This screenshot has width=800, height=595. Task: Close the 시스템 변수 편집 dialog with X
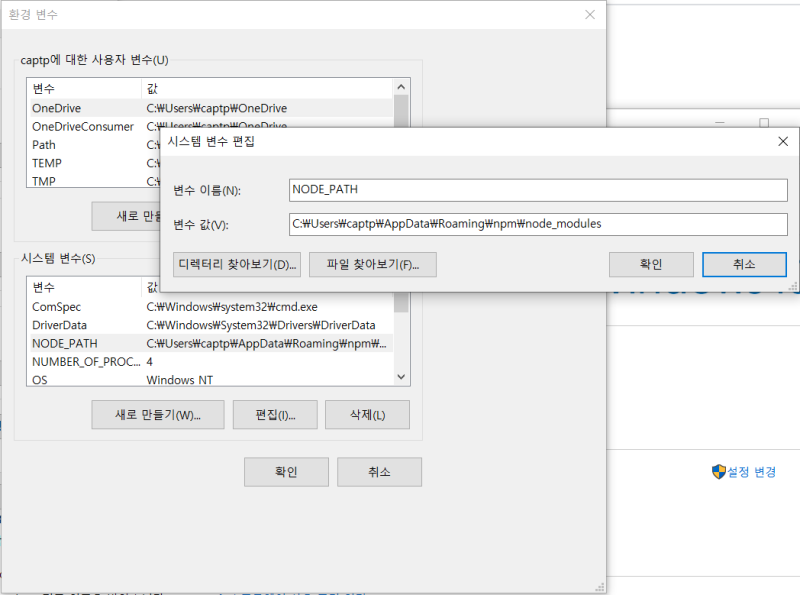(783, 141)
